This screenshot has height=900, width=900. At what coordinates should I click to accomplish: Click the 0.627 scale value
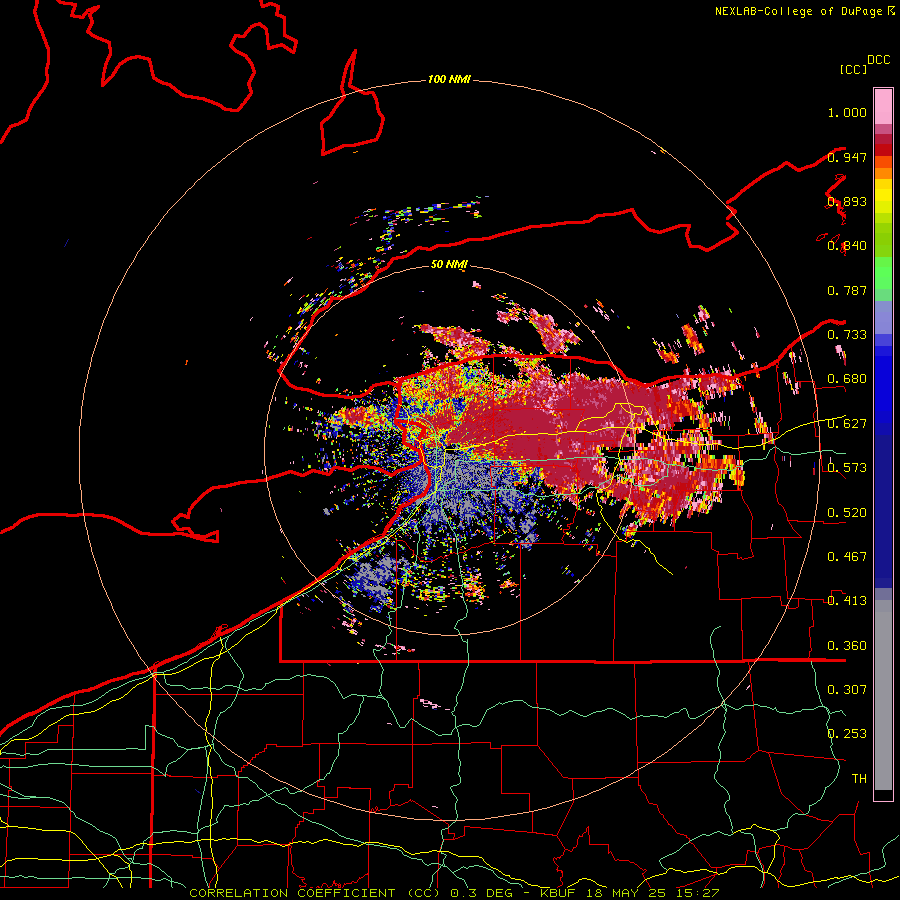847,423
